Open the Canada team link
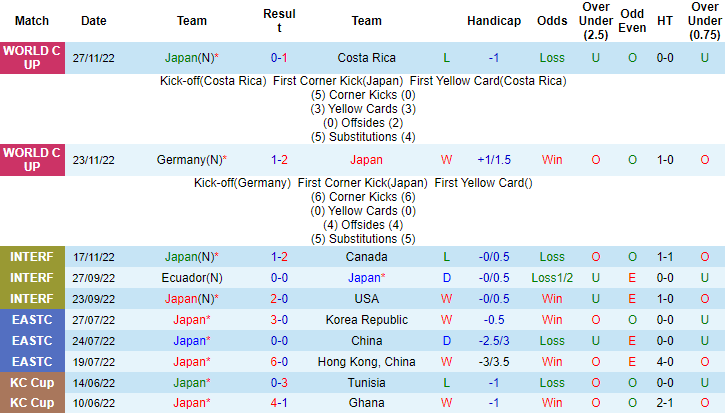725x413 pixels. [366, 257]
